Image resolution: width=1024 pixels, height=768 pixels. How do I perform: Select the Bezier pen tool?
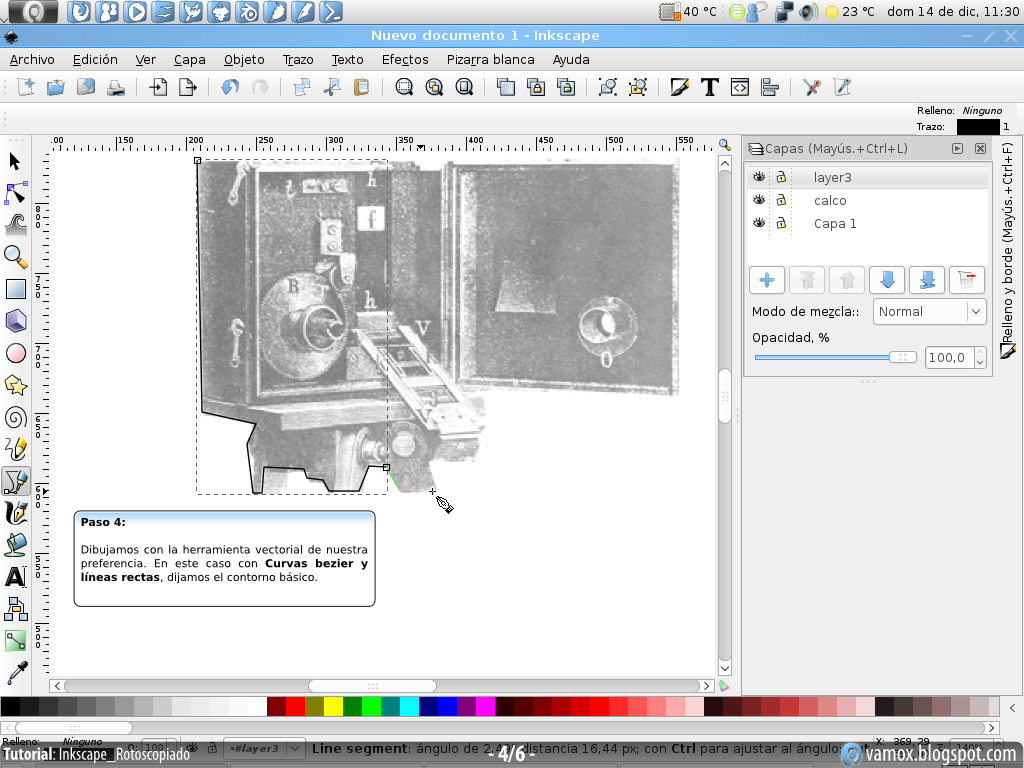tap(16, 481)
